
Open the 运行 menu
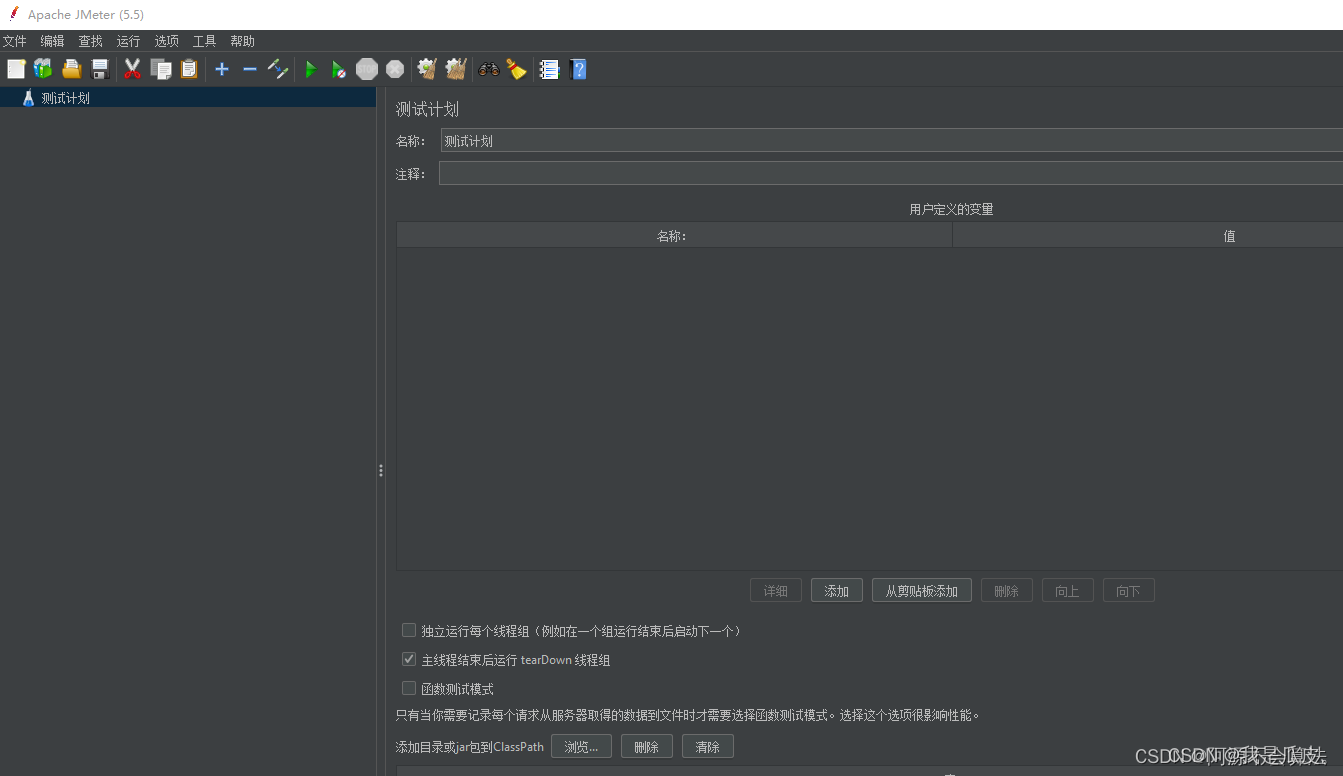(x=128, y=41)
